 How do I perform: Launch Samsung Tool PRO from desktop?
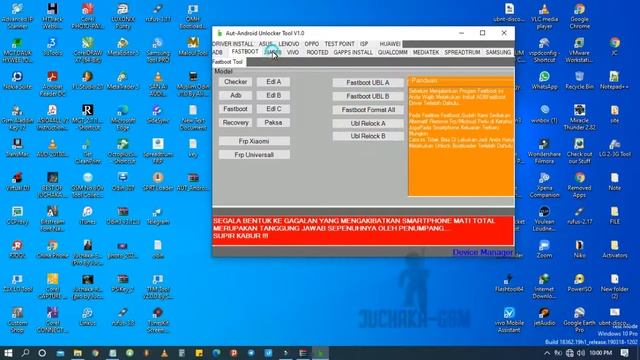coord(158,49)
